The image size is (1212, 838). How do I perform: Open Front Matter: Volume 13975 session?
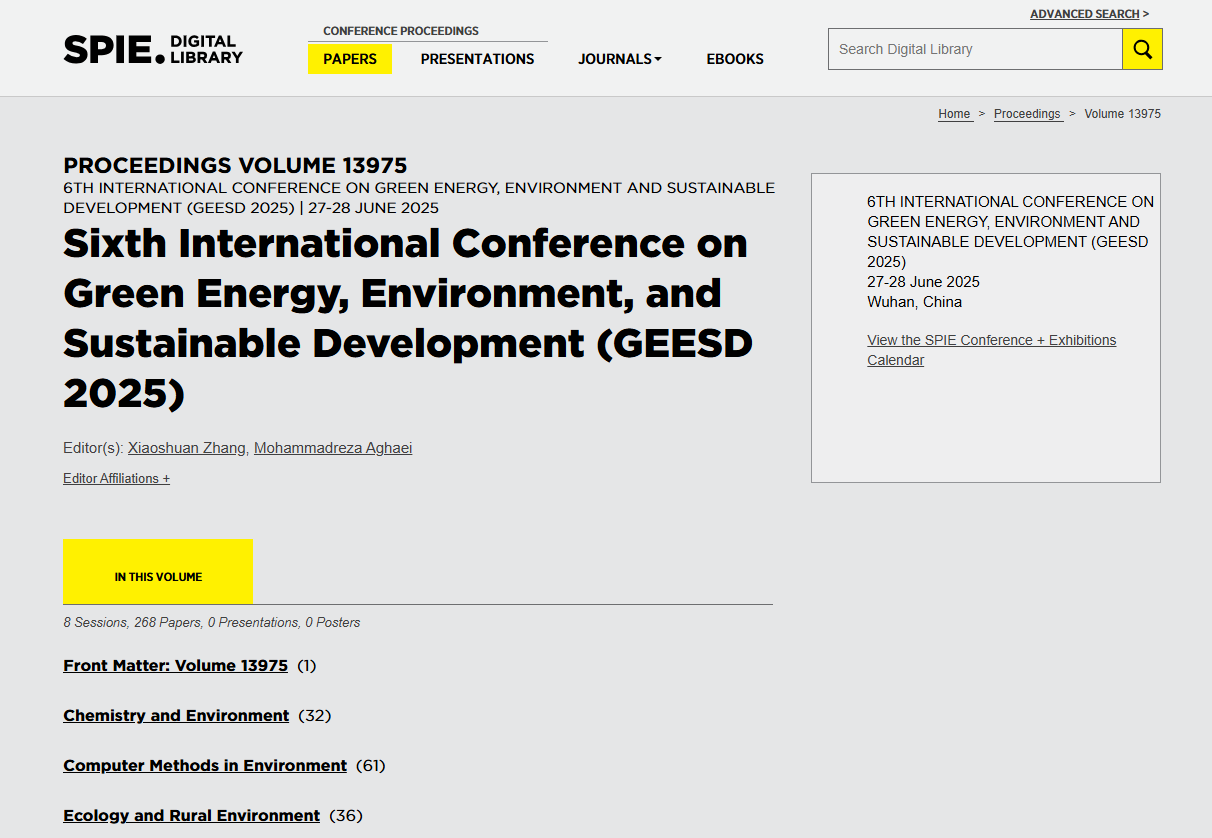(x=175, y=665)
